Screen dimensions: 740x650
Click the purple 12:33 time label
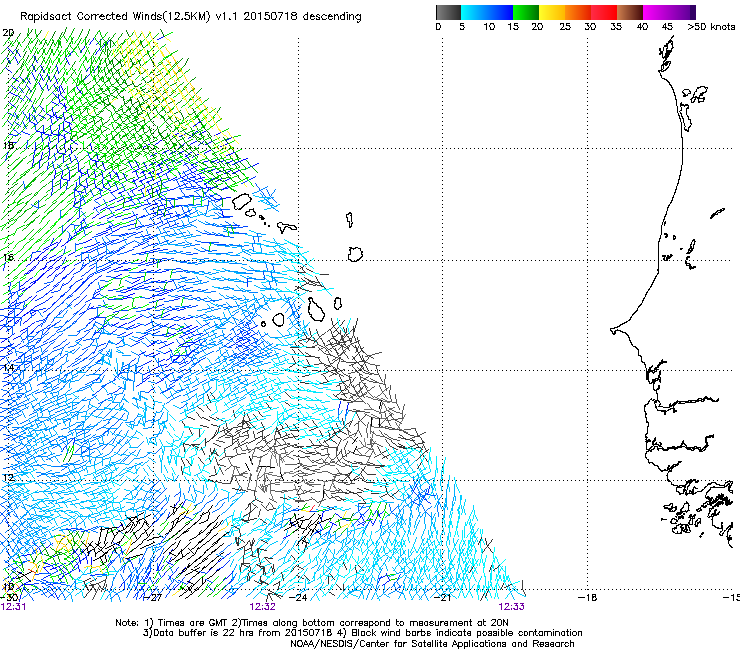512,607
